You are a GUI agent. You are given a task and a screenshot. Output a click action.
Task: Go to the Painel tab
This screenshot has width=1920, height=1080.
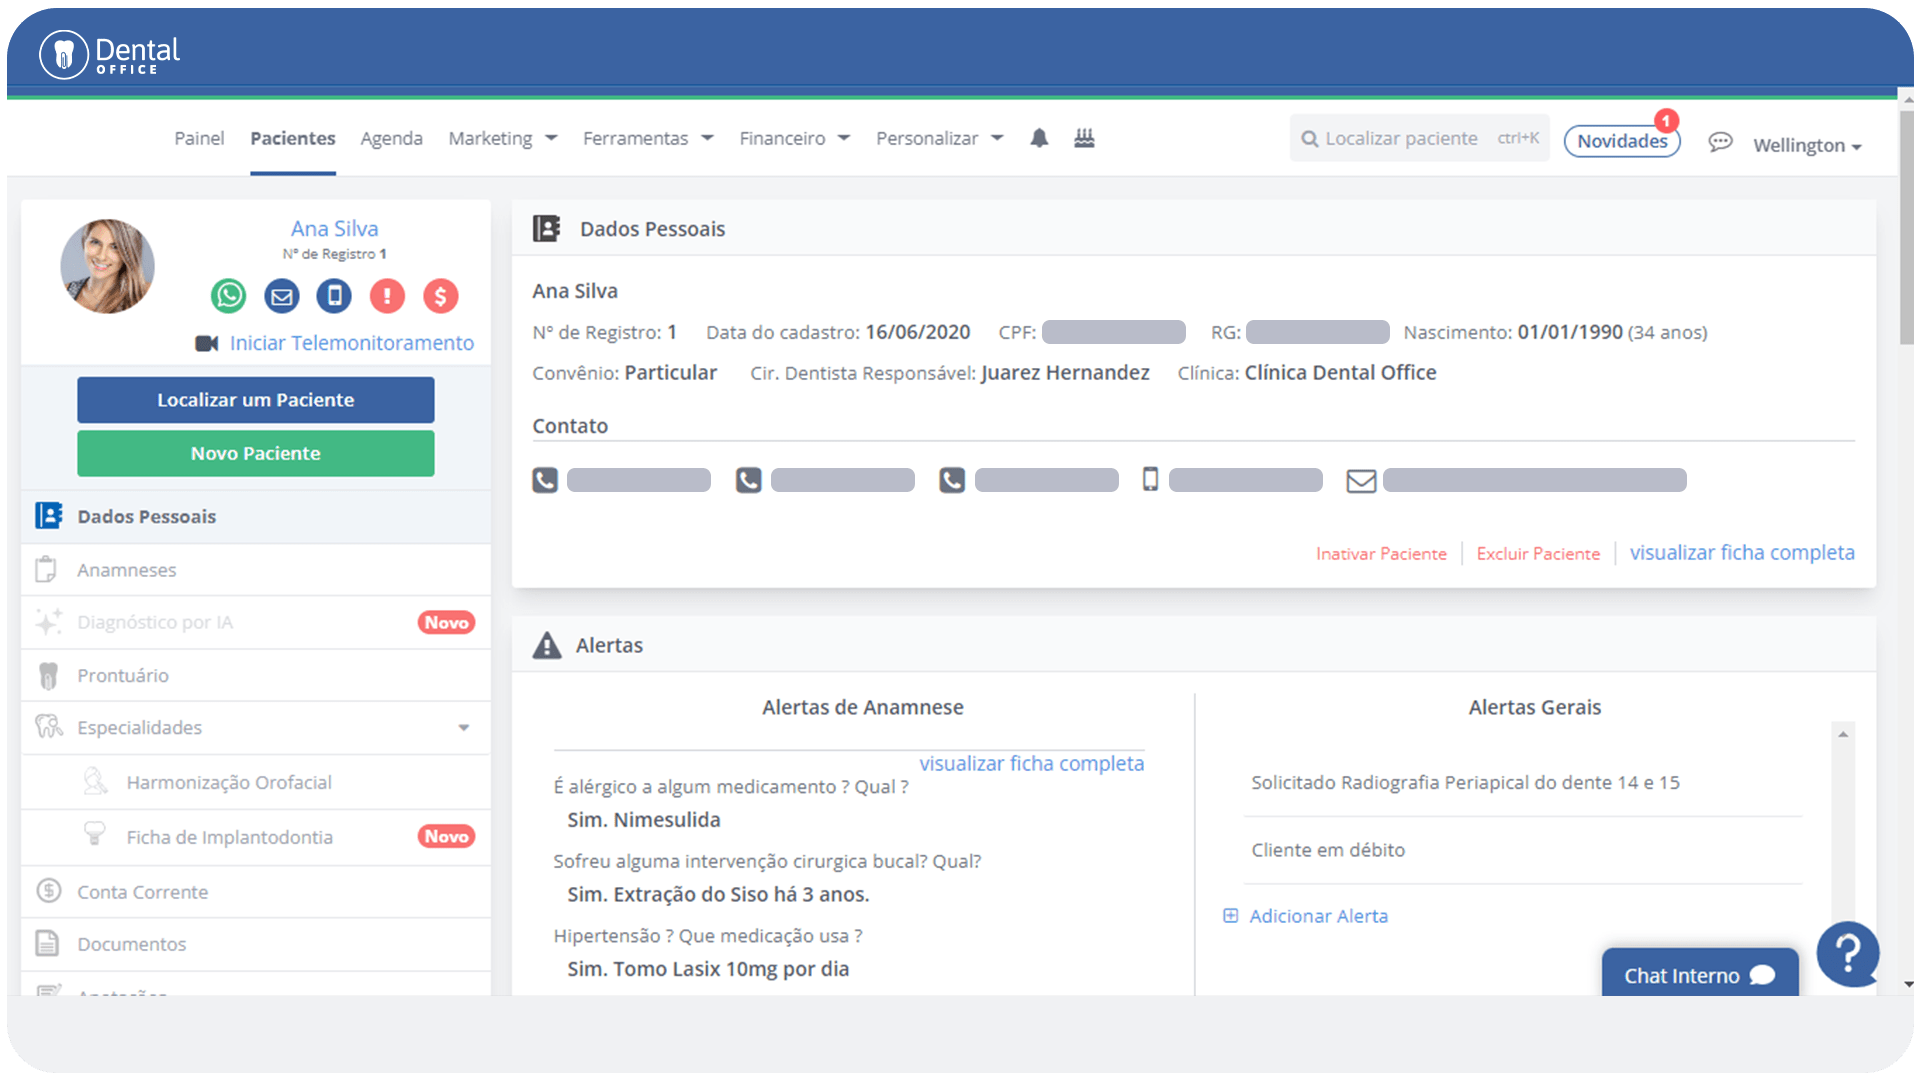199,138
